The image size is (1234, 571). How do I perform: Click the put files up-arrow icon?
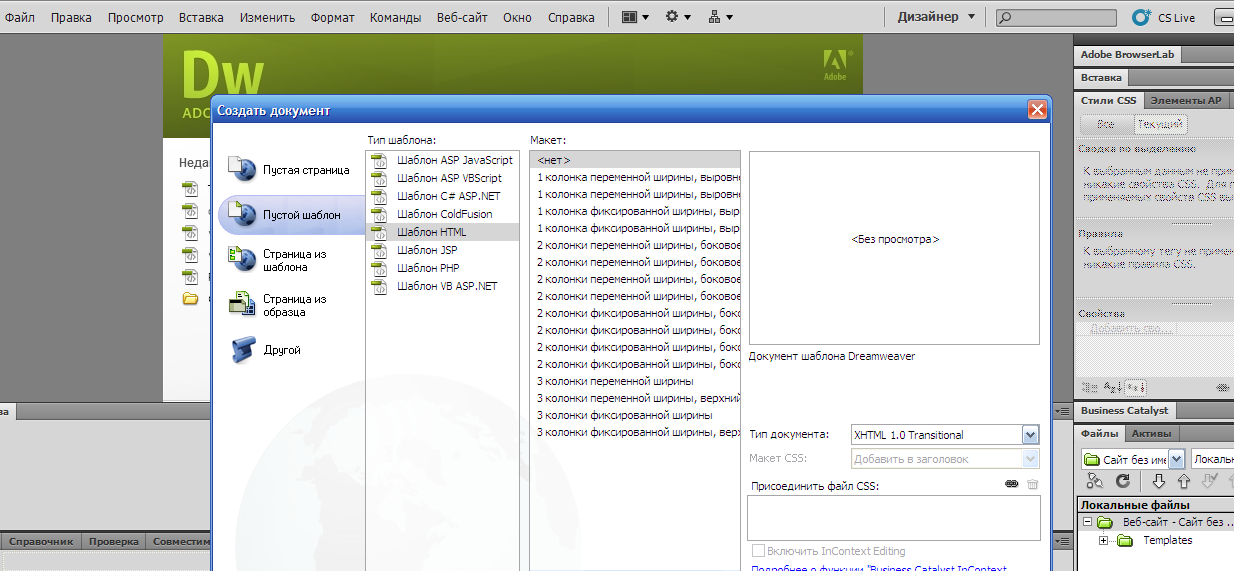click(x=1184, y=482)
